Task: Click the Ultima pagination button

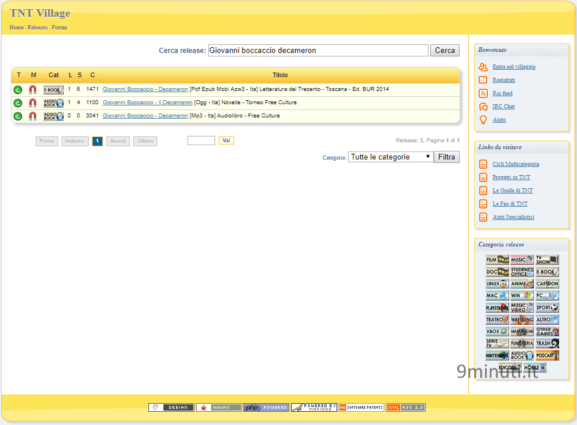Action: [x=145, y=141]
